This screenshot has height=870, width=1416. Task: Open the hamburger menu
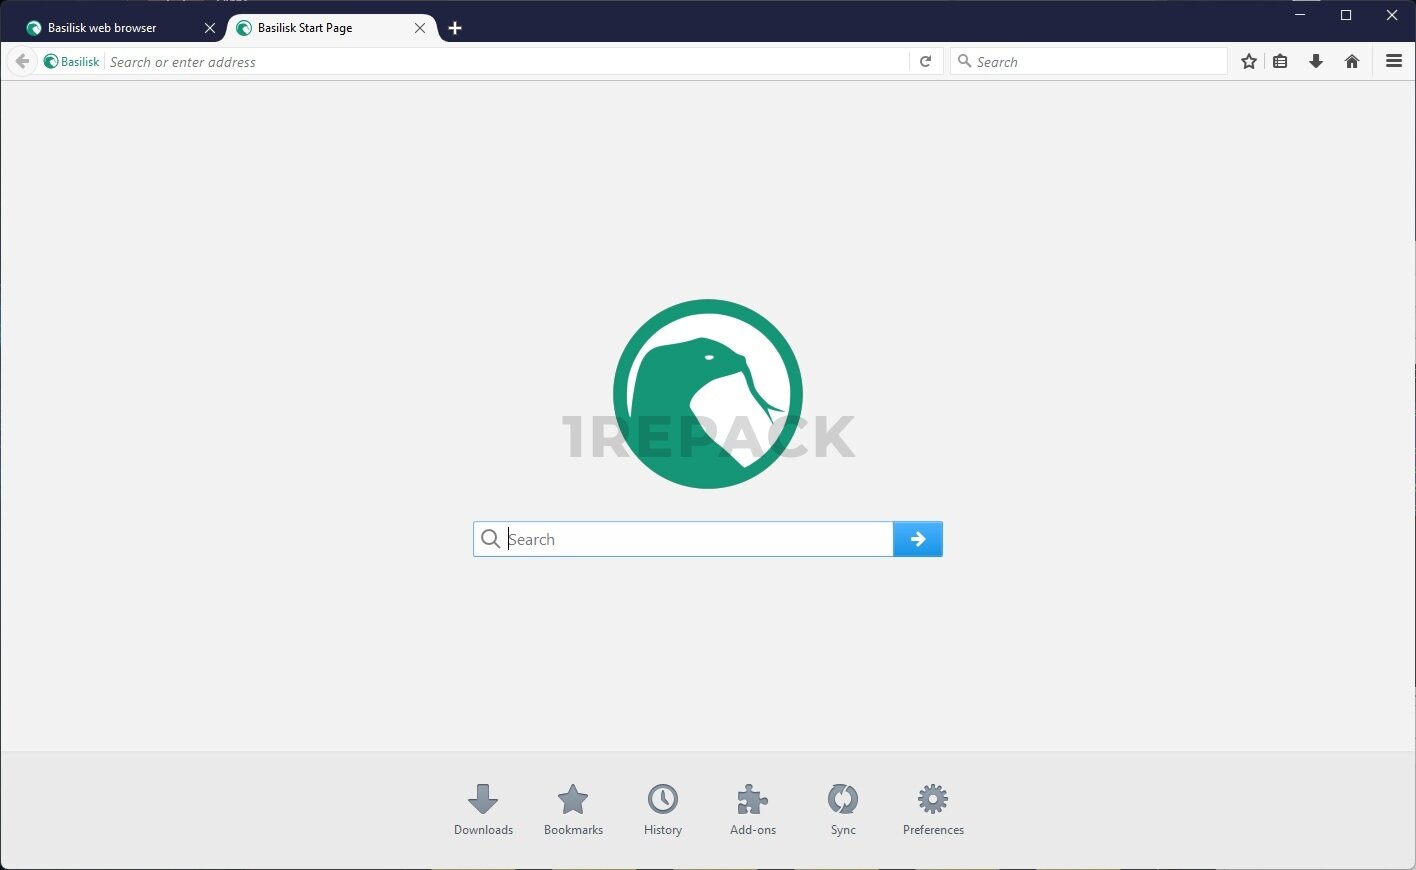[x=1394, y=61]
